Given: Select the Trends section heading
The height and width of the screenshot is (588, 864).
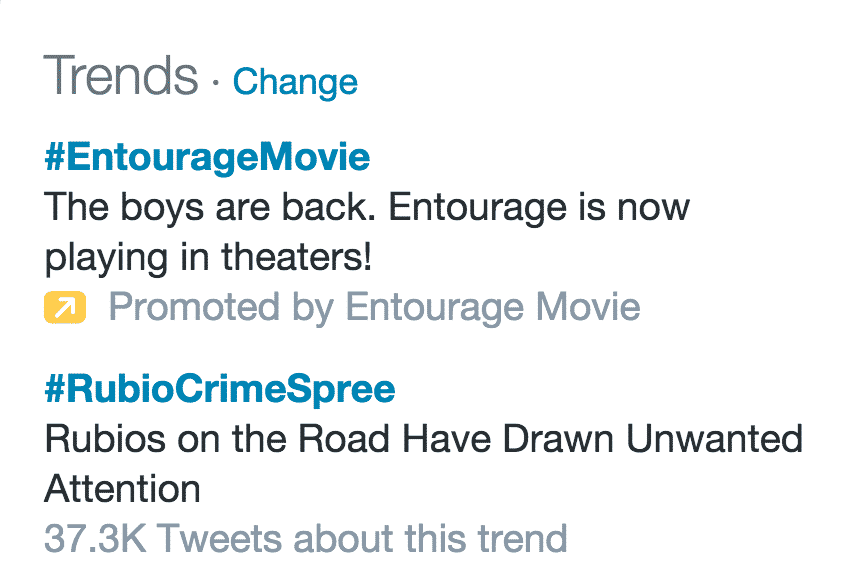Looking at the screenshot, I should point(121,75).
